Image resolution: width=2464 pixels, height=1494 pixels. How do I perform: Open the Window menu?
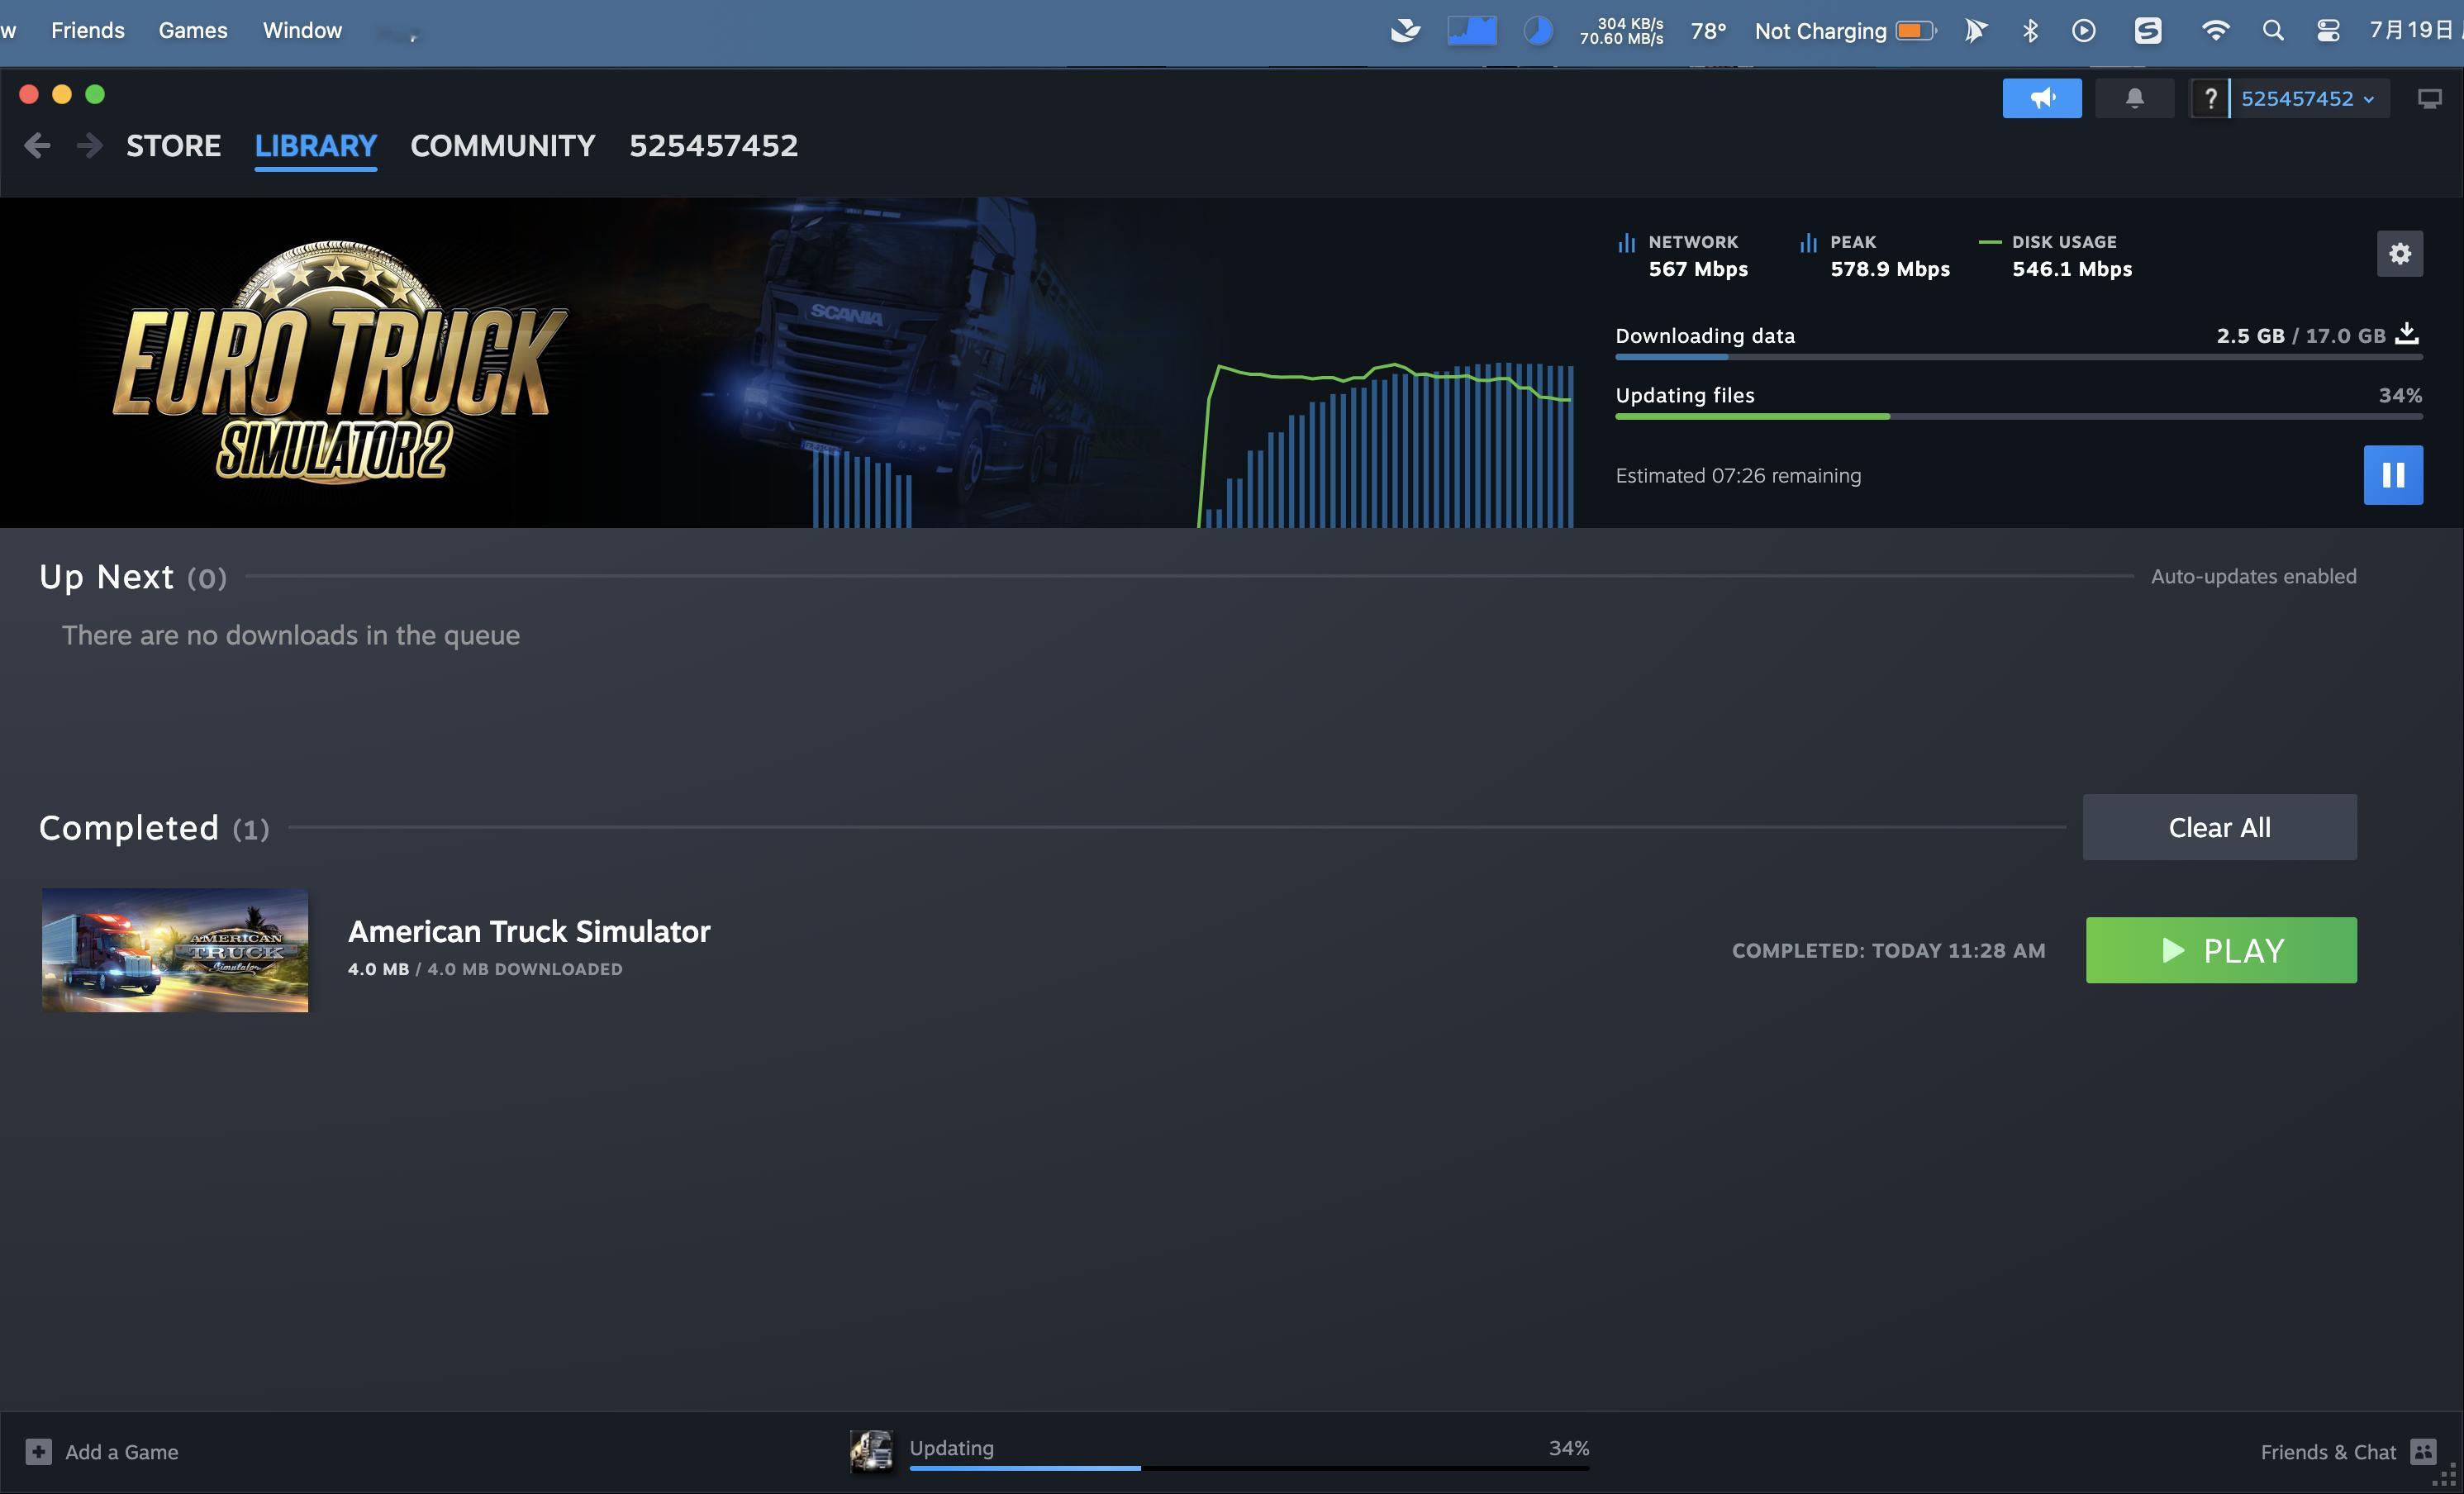click(x=302, y=31)
